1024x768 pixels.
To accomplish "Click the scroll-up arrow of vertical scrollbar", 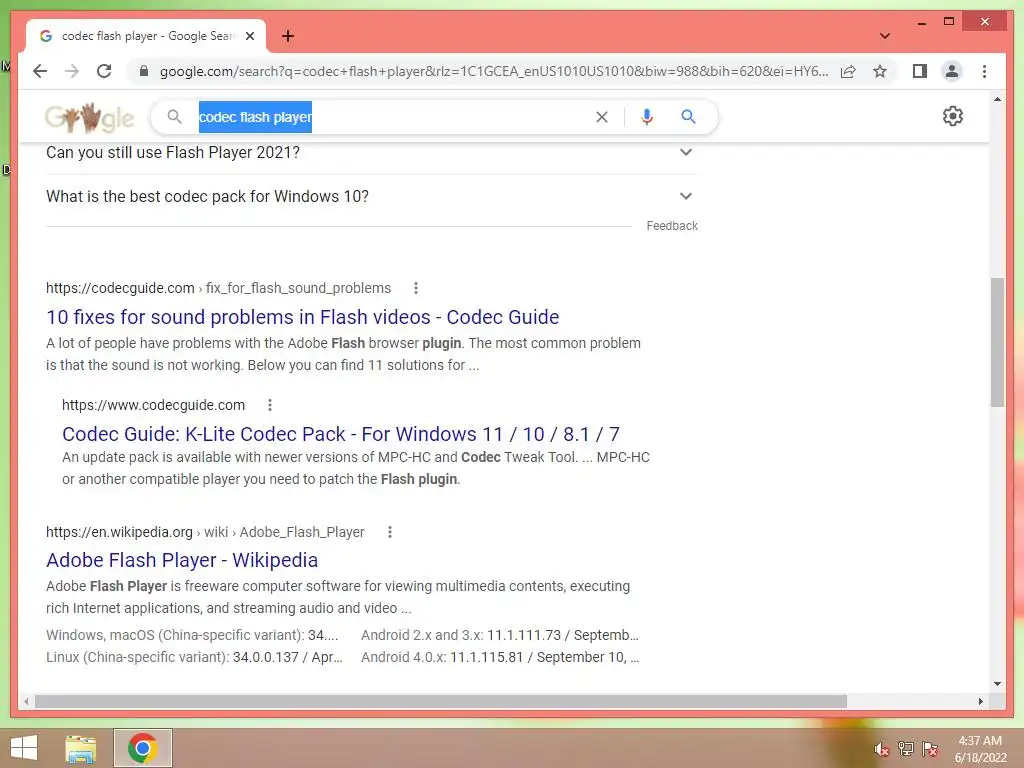I will point(997,100).
